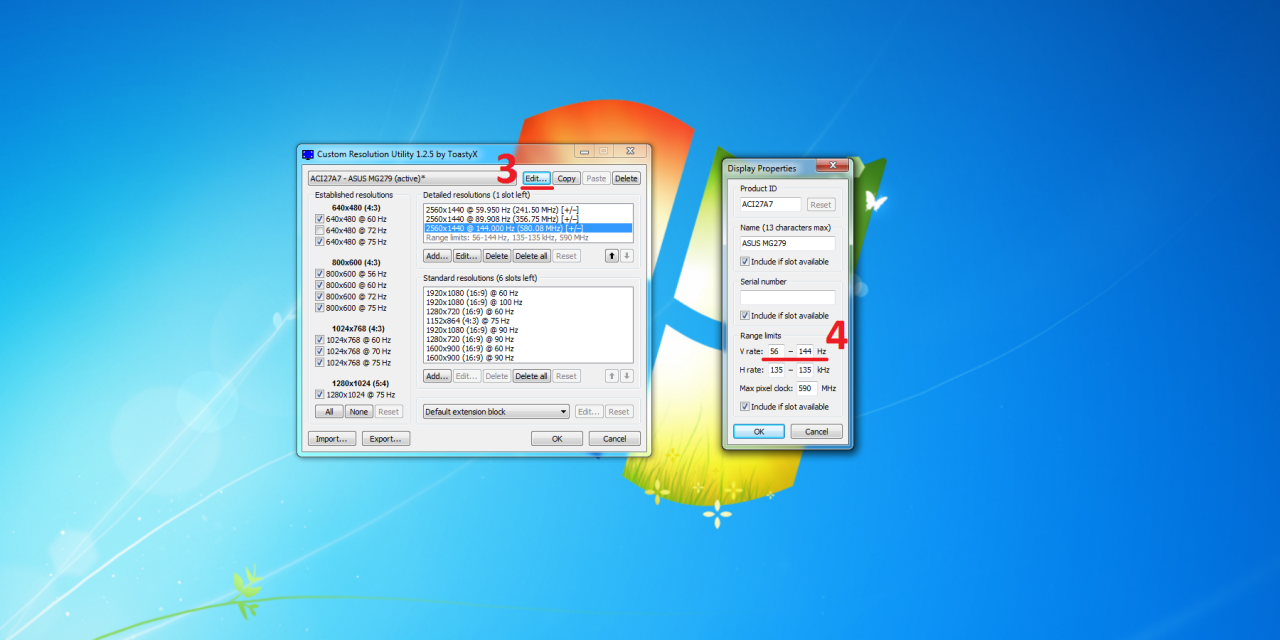Select Range limits: 56-144 Hz row
The height and width of the screenshot is (640, 1280).
click(528, 238)
